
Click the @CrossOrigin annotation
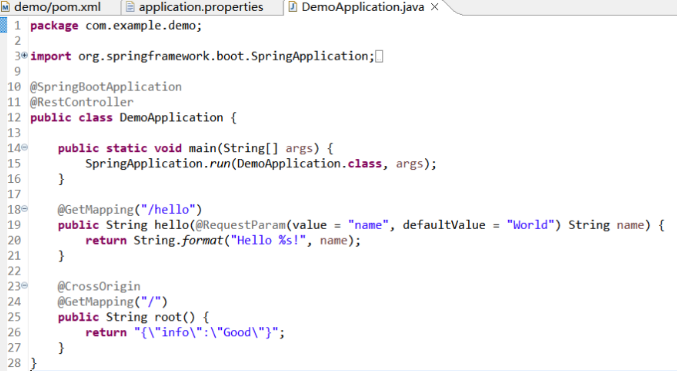[99, 286]
